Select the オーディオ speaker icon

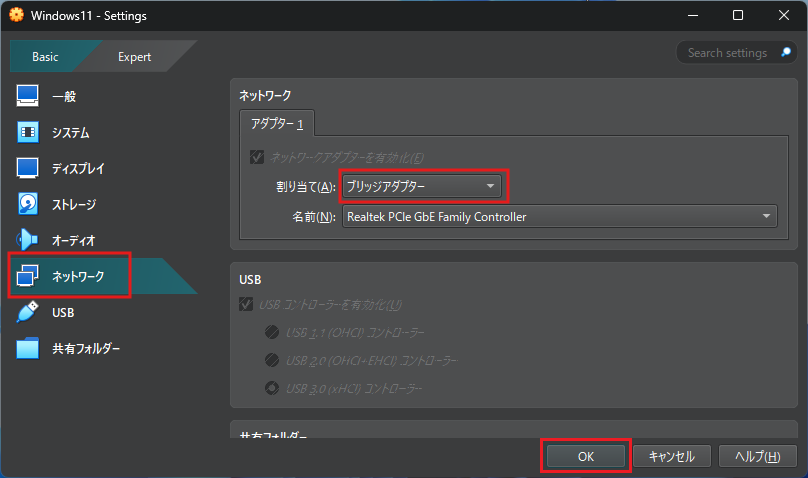(x=27, y=240)
